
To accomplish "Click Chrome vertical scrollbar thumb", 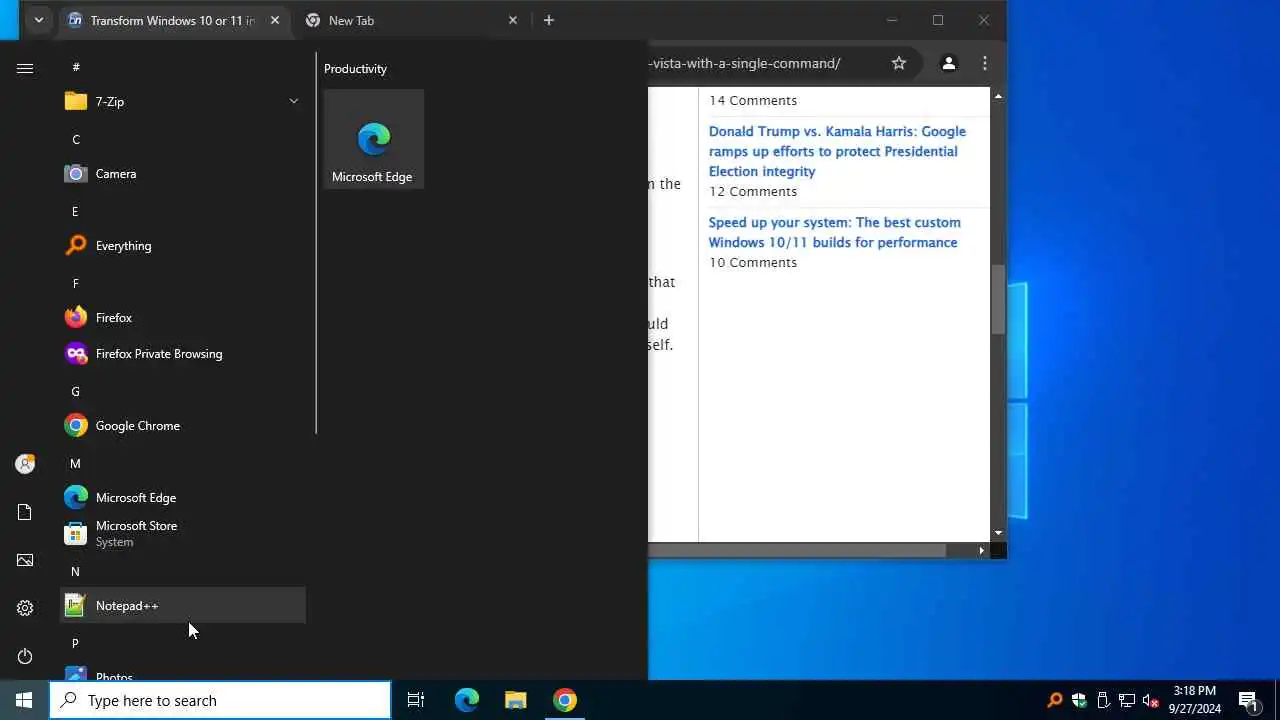I will [x=998, y=299].
